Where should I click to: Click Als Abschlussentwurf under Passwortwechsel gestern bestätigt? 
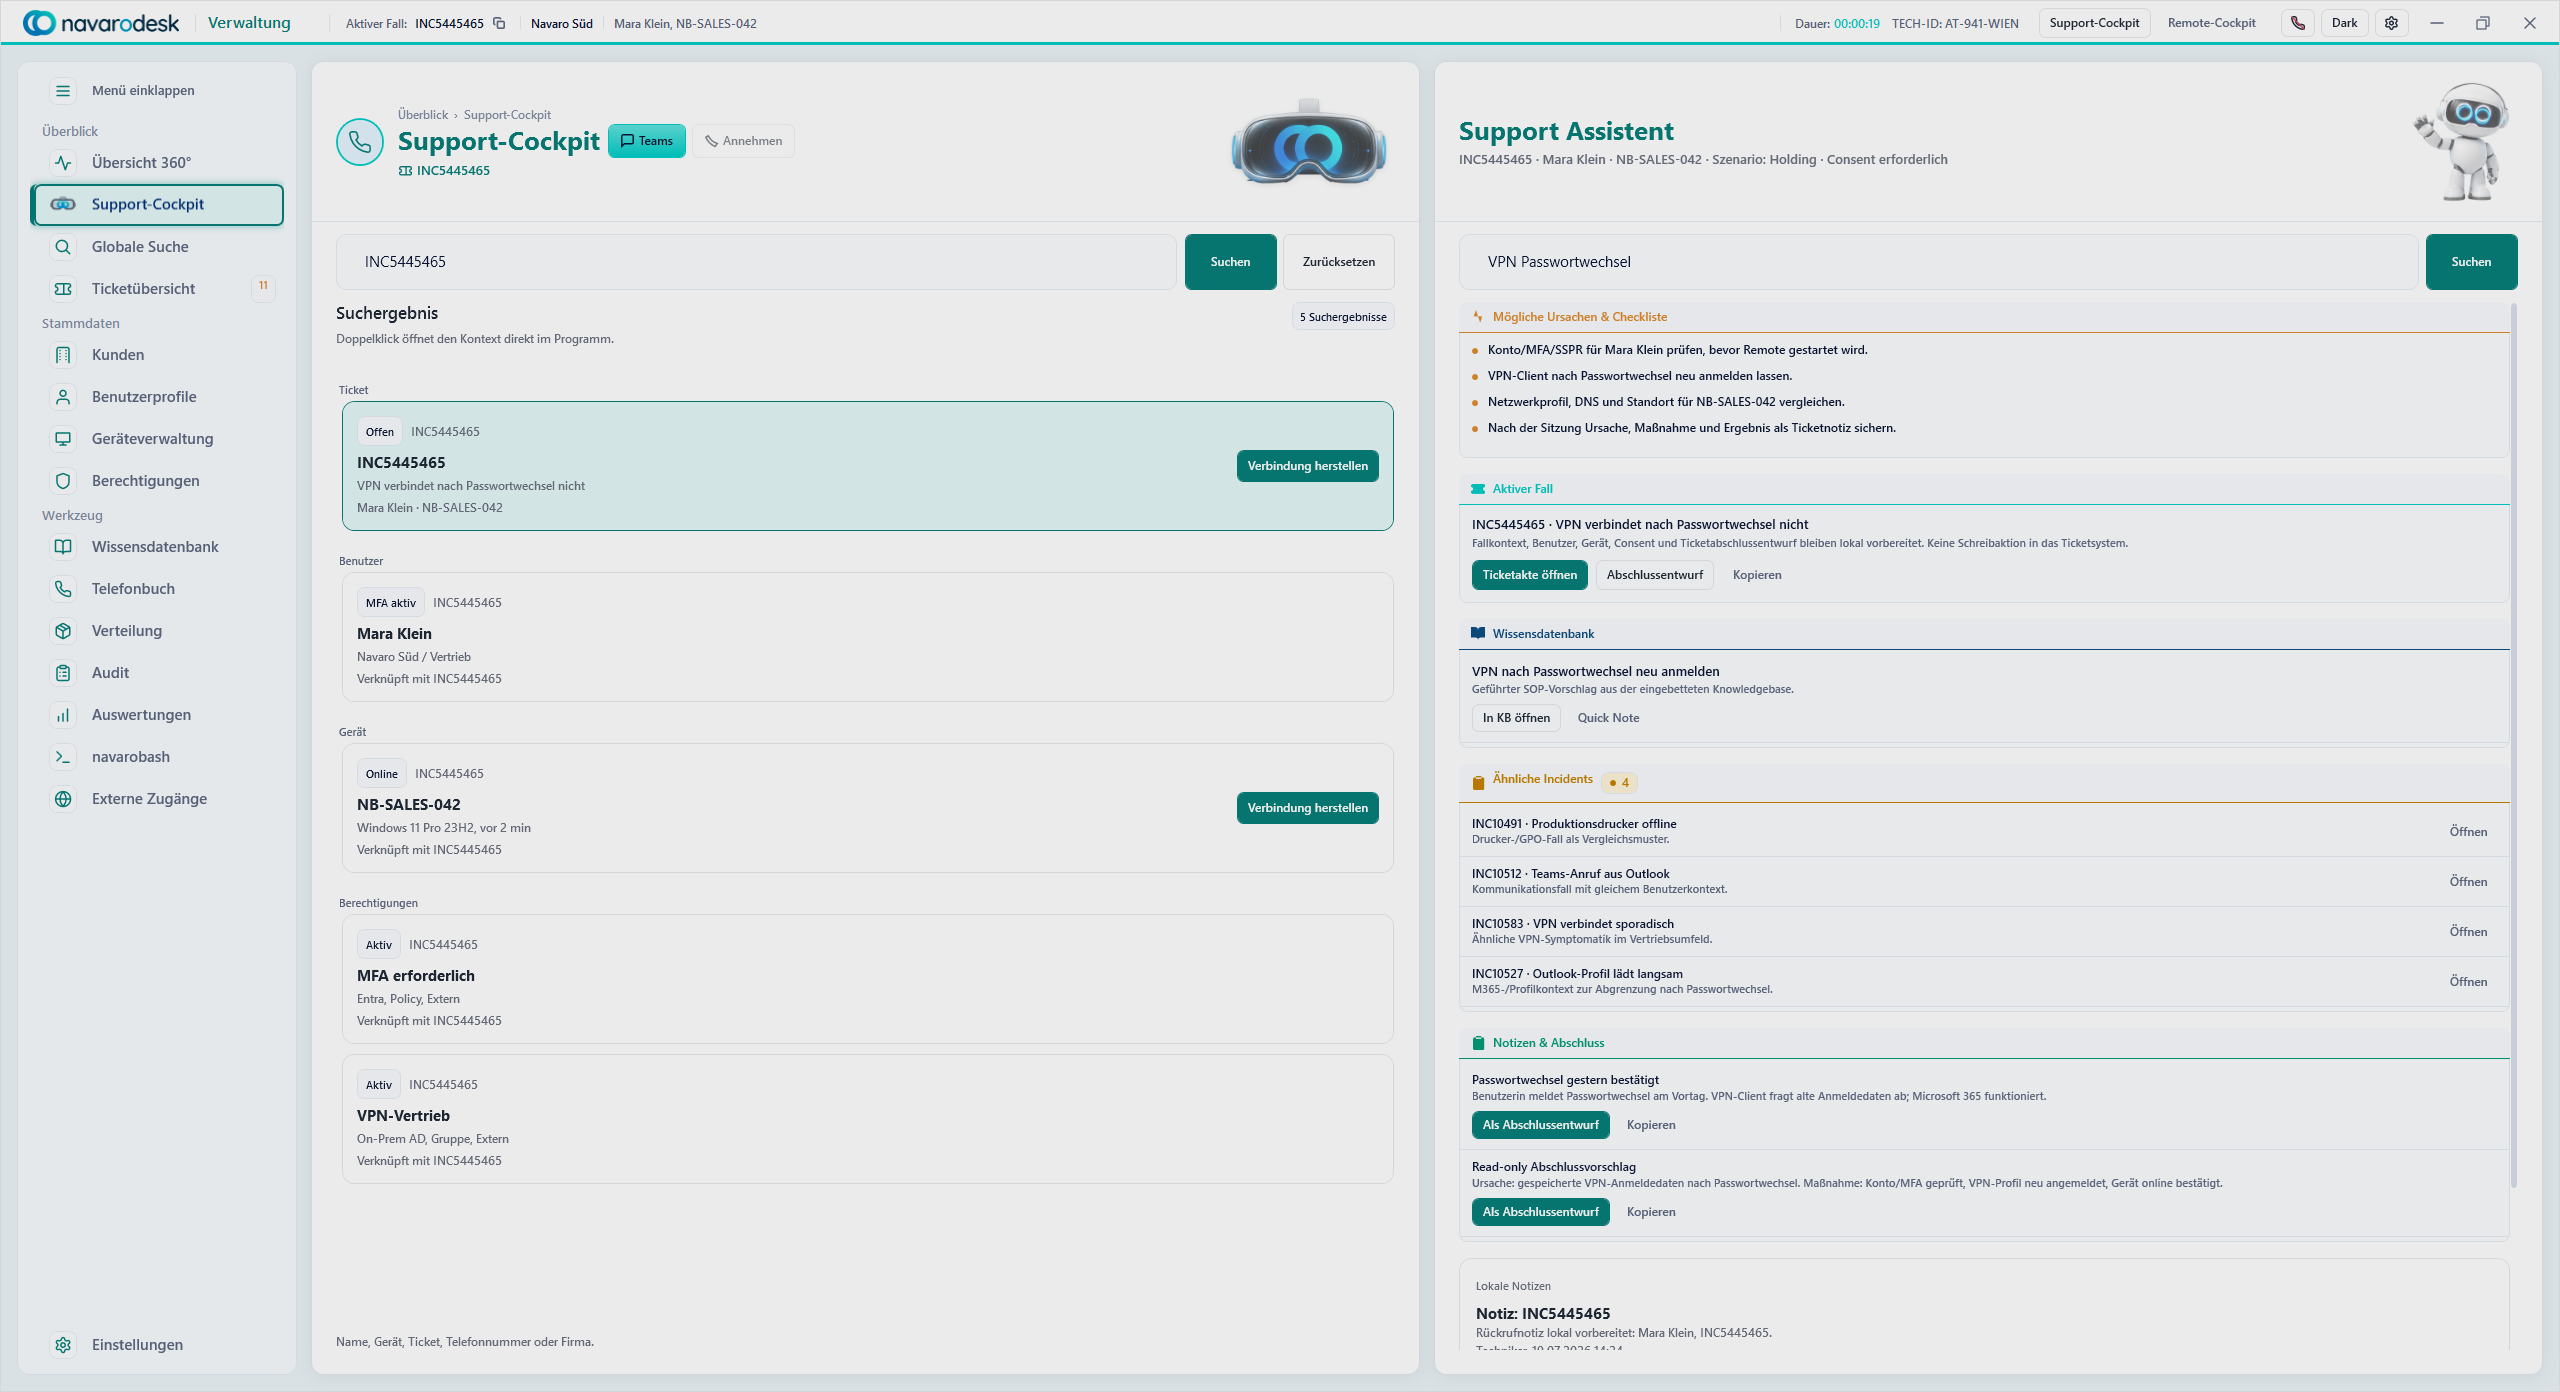1540,1125
